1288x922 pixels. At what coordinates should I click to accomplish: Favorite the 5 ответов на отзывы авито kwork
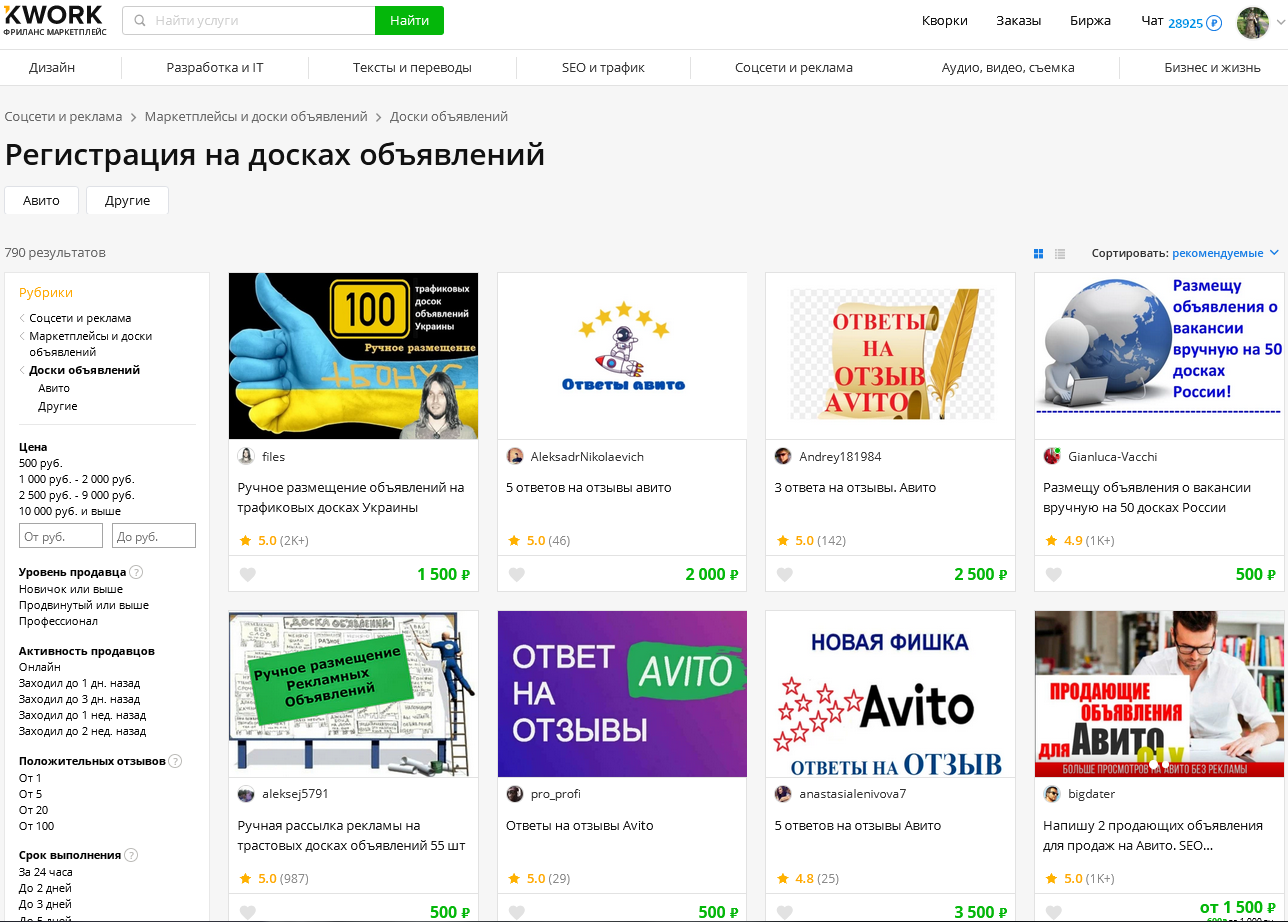[x=516, y=575]
